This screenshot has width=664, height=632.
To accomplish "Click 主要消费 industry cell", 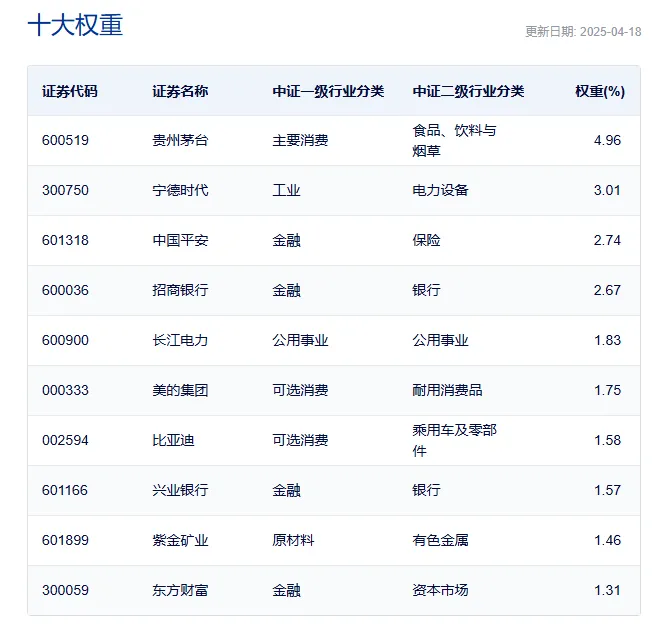I will point(300,140).
